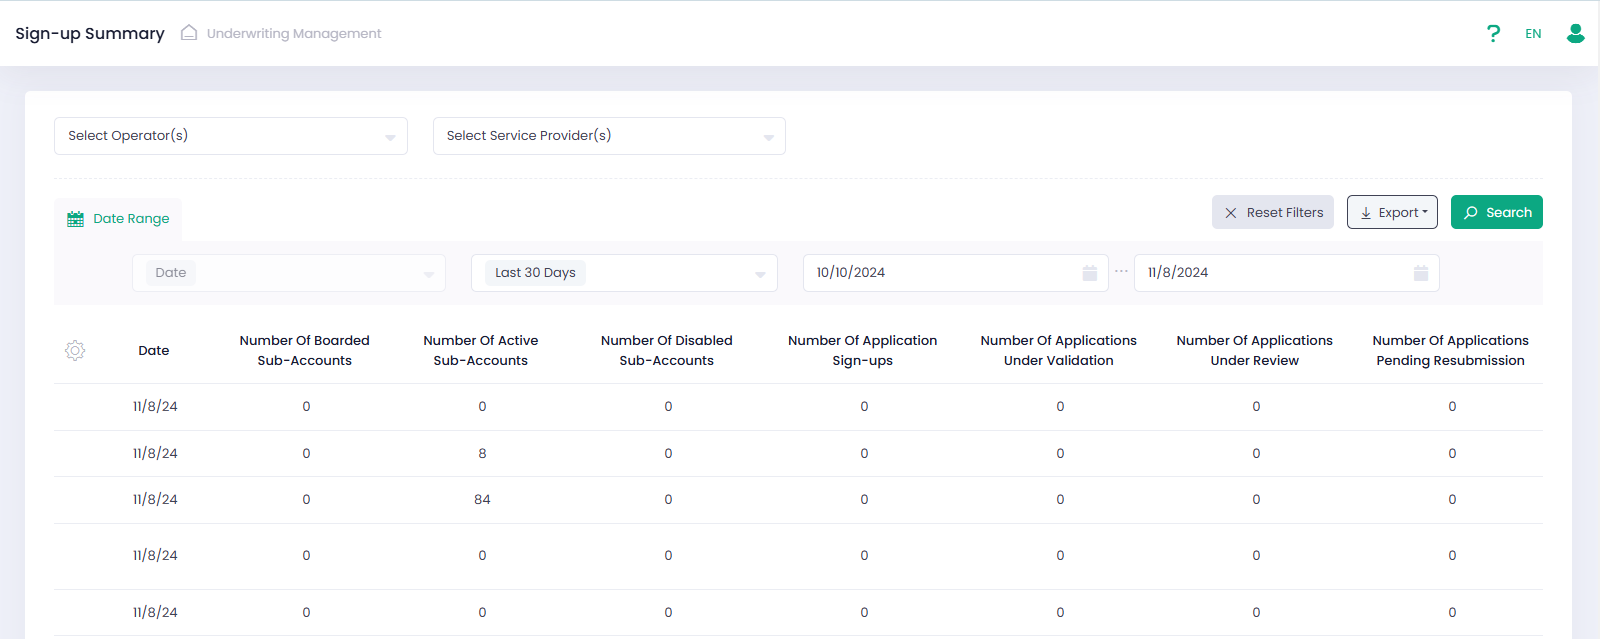Open calendar picker for start date 10/10/2024
This screenshot has width=1600, height=639.
pos(1089,273)
